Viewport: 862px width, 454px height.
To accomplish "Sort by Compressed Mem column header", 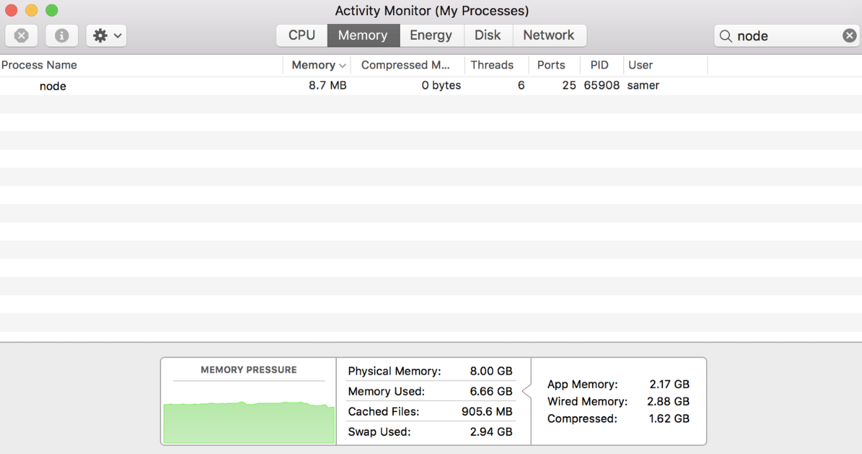I will pyautogui.click(x=407, y=65).
